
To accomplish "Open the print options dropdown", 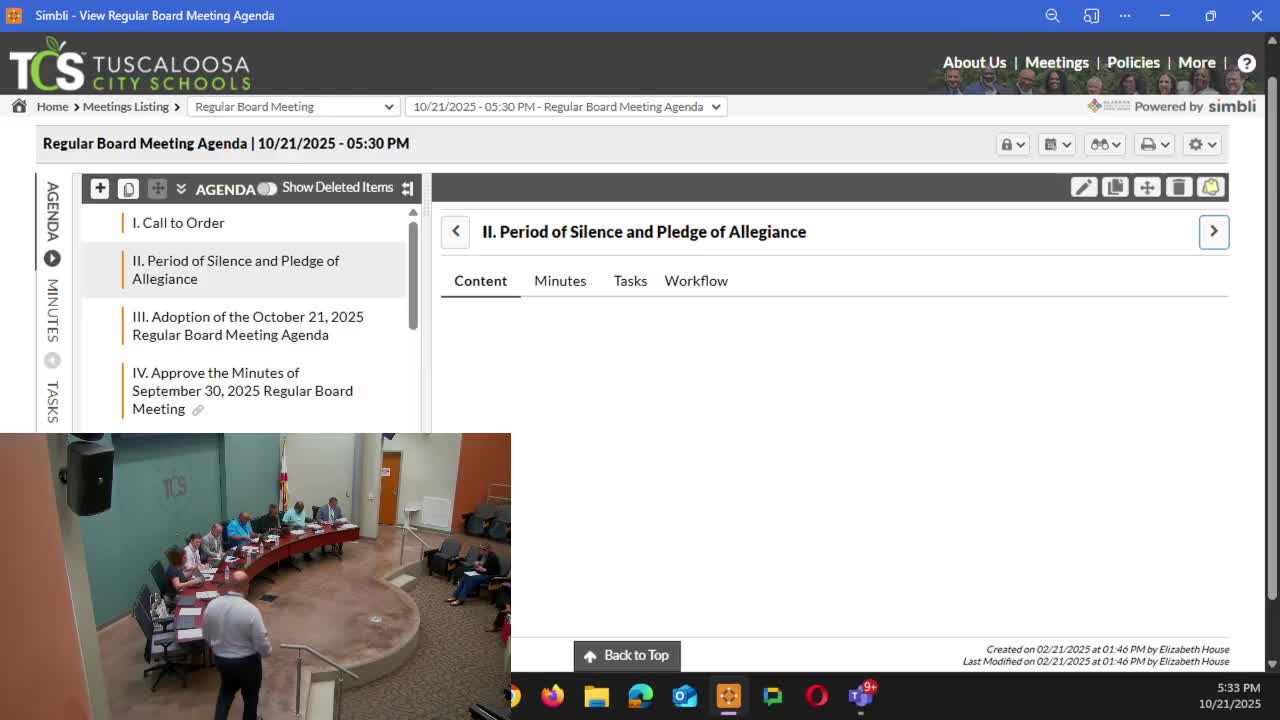I will pos(1154,144).
